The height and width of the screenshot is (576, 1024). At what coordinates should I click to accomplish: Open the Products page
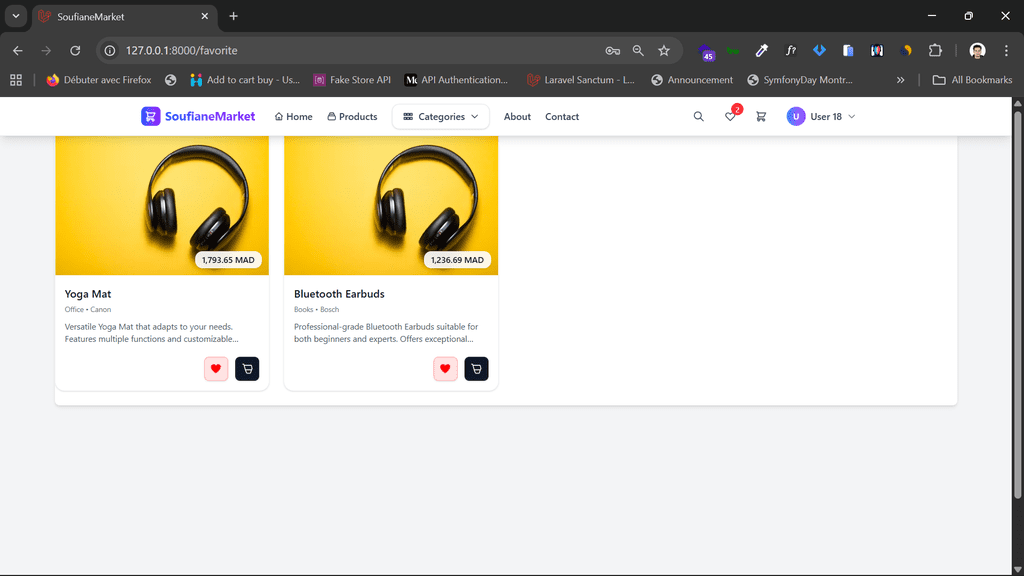(352, 116)
